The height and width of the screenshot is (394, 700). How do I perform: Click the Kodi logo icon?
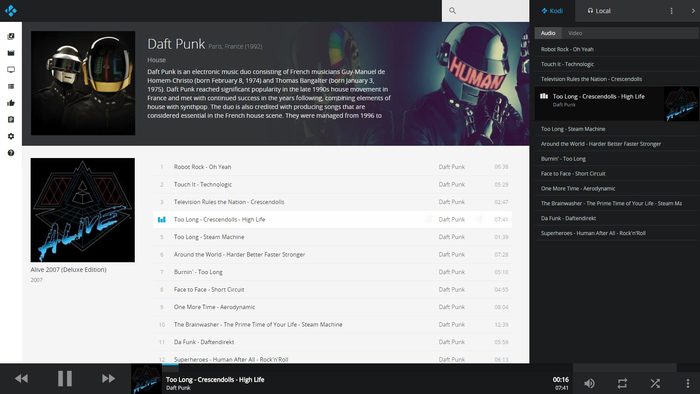(11, 10)
